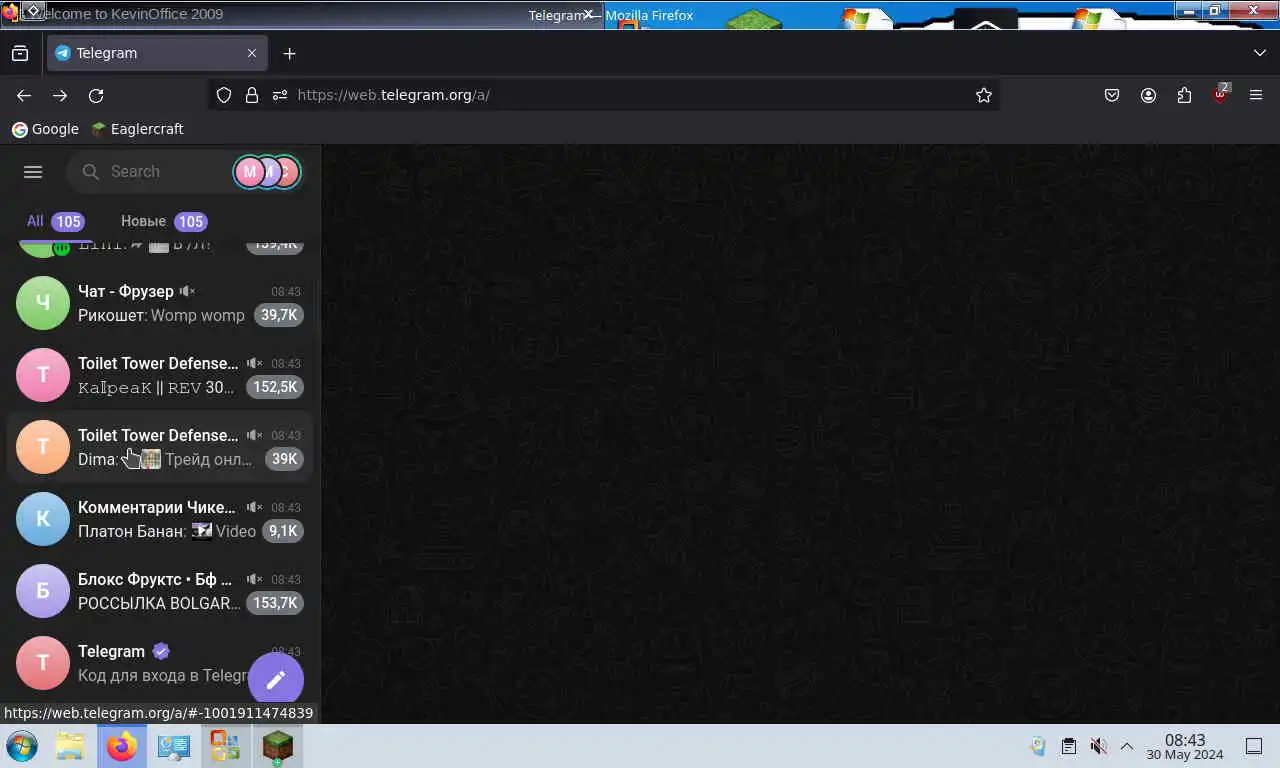Bookmark this page with the star
The image size is (1280, 768).
coord(984,95)
